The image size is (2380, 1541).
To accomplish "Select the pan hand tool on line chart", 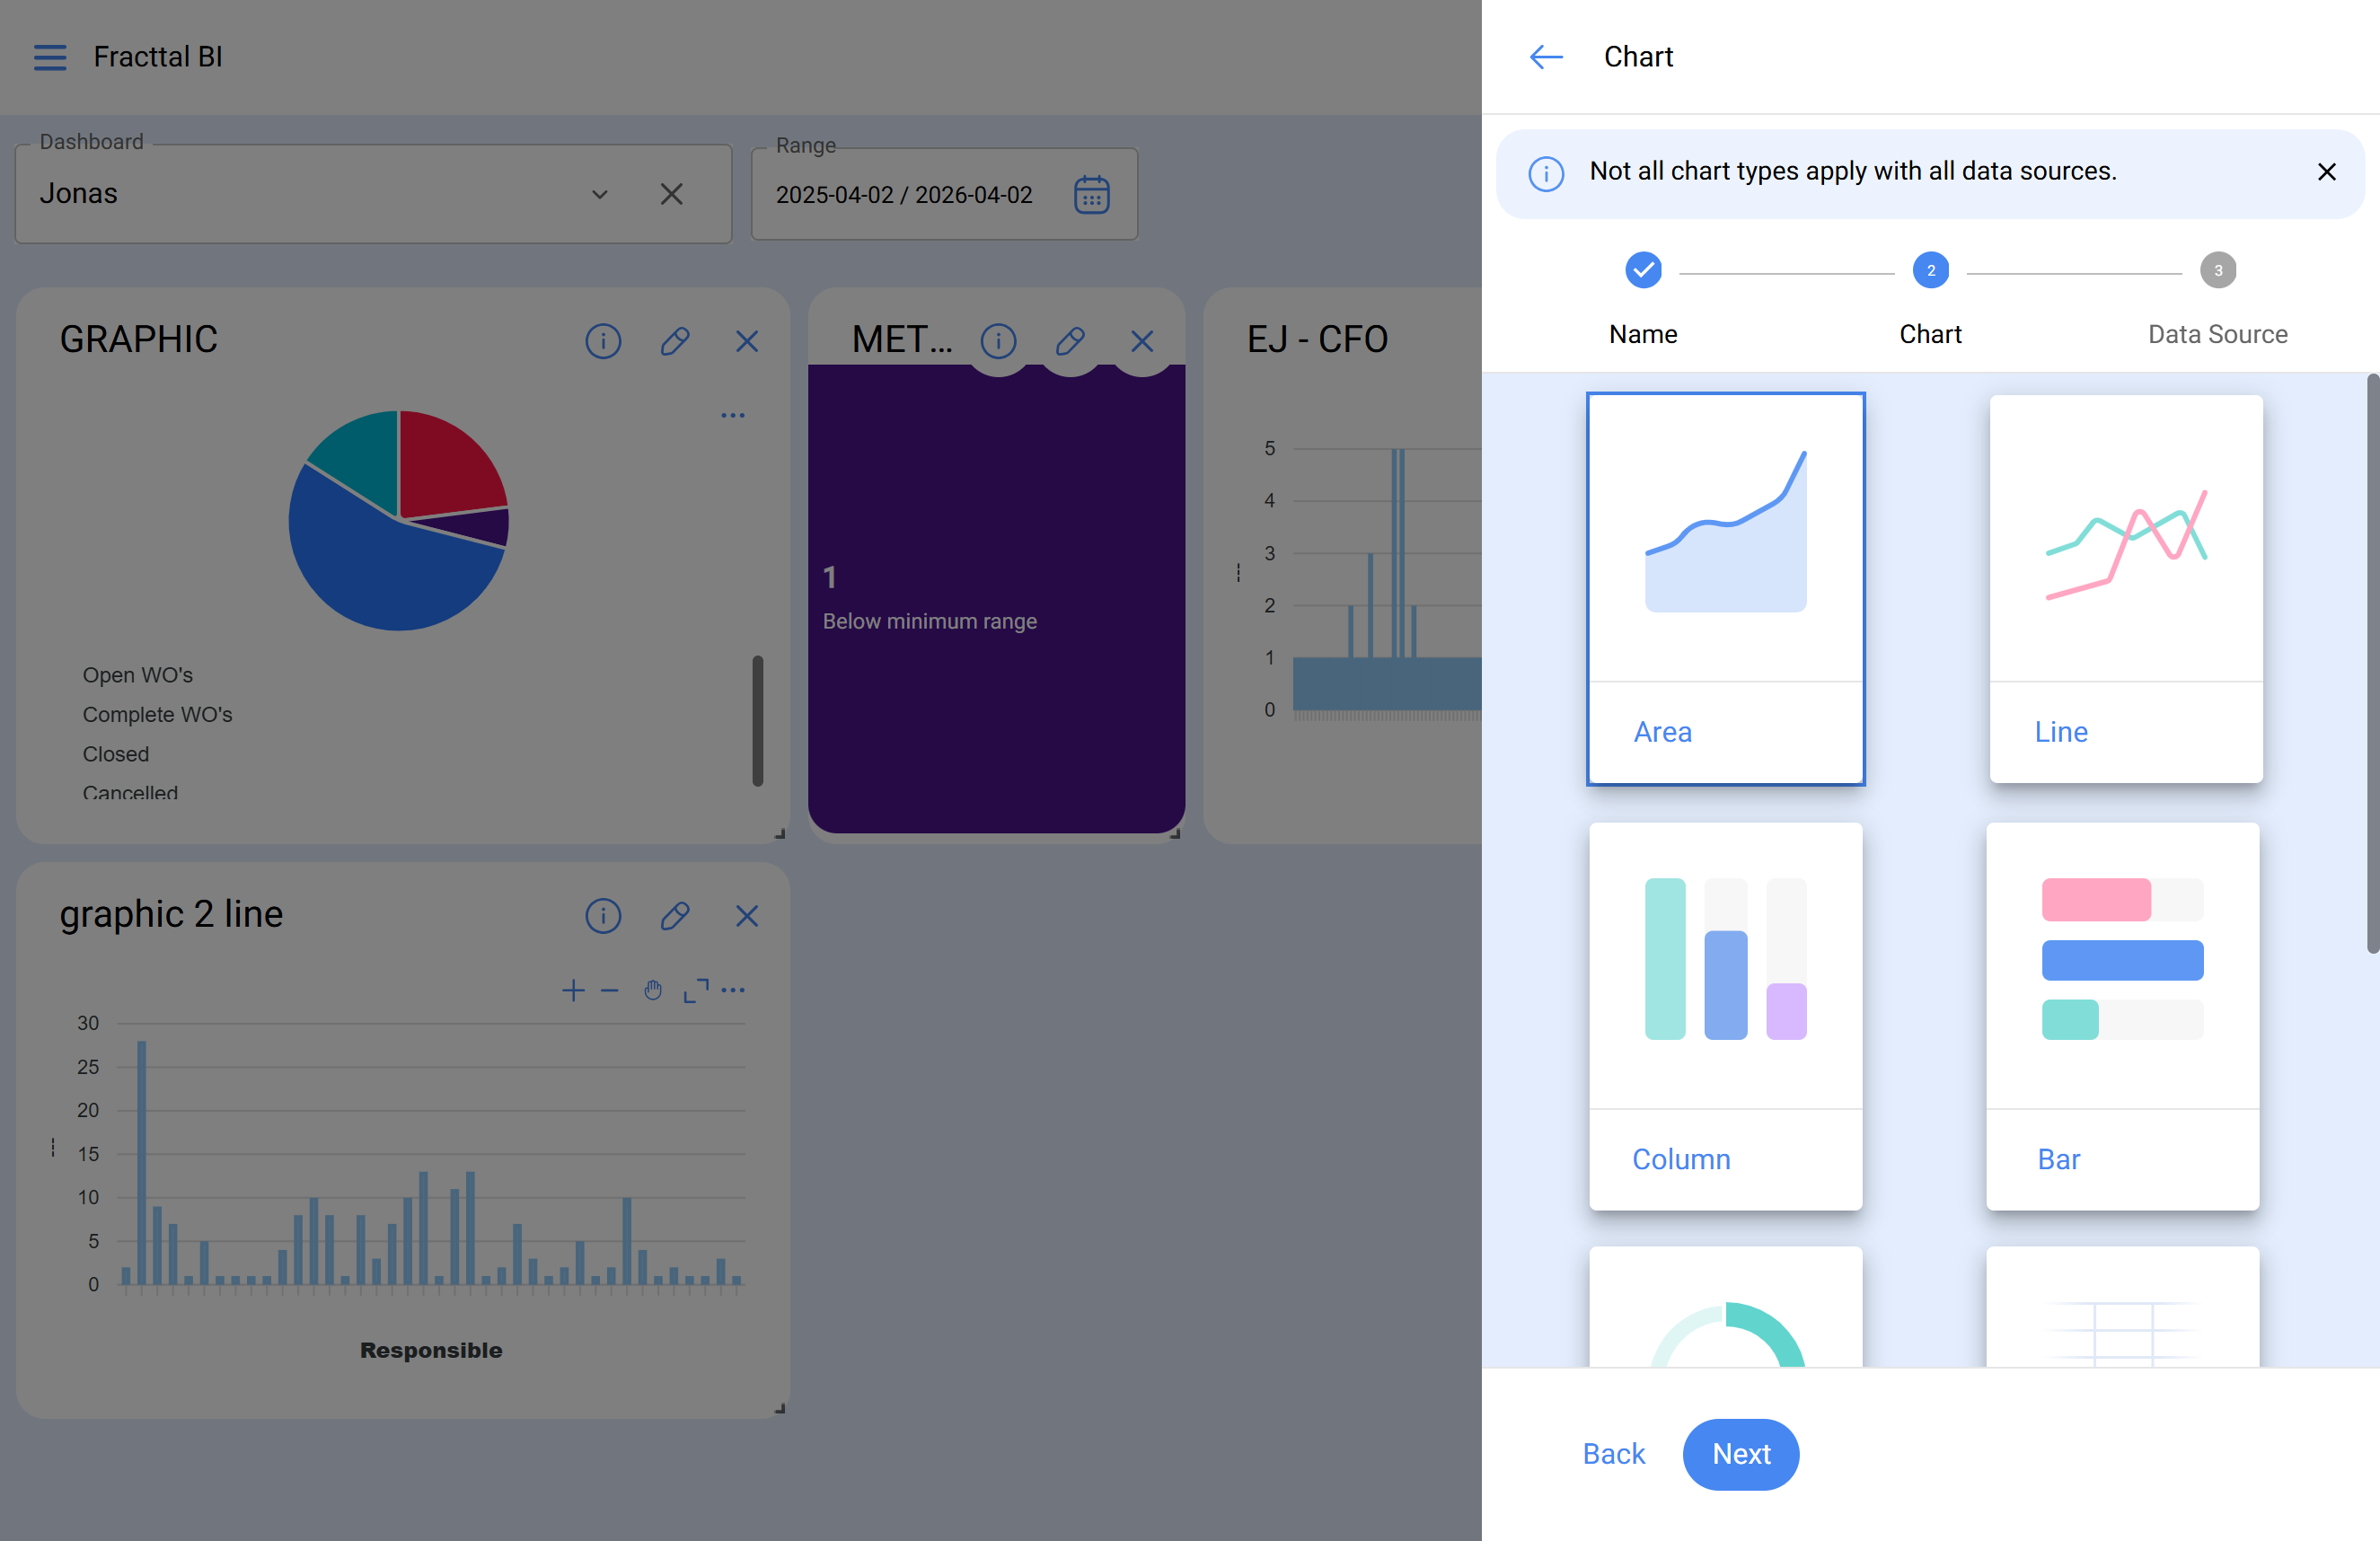I will click(x=653, y=990).
